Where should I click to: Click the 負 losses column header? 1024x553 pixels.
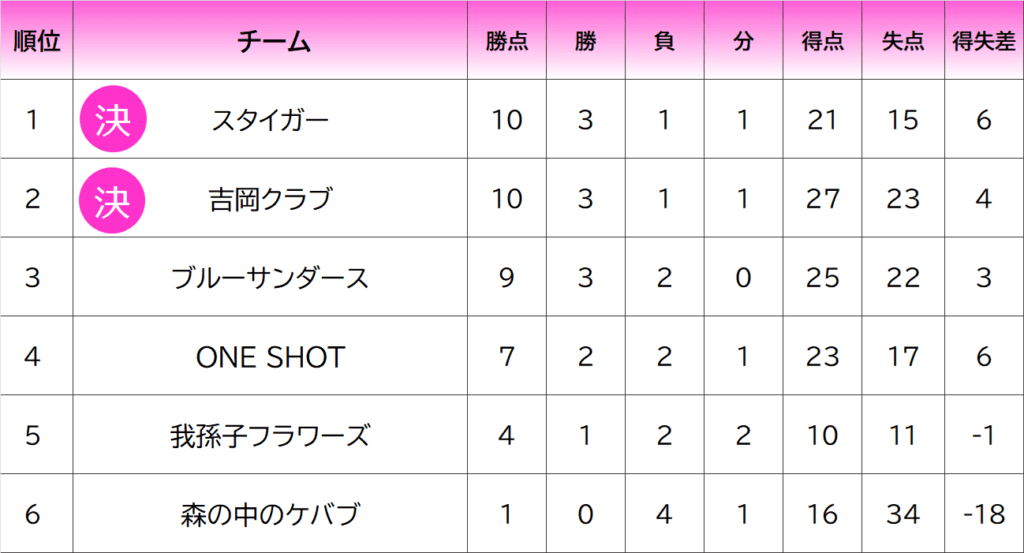665,42
